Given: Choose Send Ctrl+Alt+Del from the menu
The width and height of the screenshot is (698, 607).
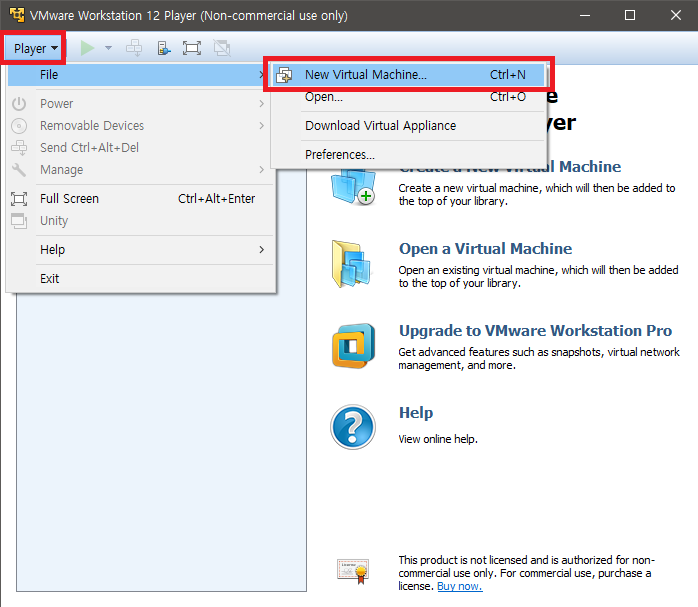Looking at the screenshot, I should point(141,148).
